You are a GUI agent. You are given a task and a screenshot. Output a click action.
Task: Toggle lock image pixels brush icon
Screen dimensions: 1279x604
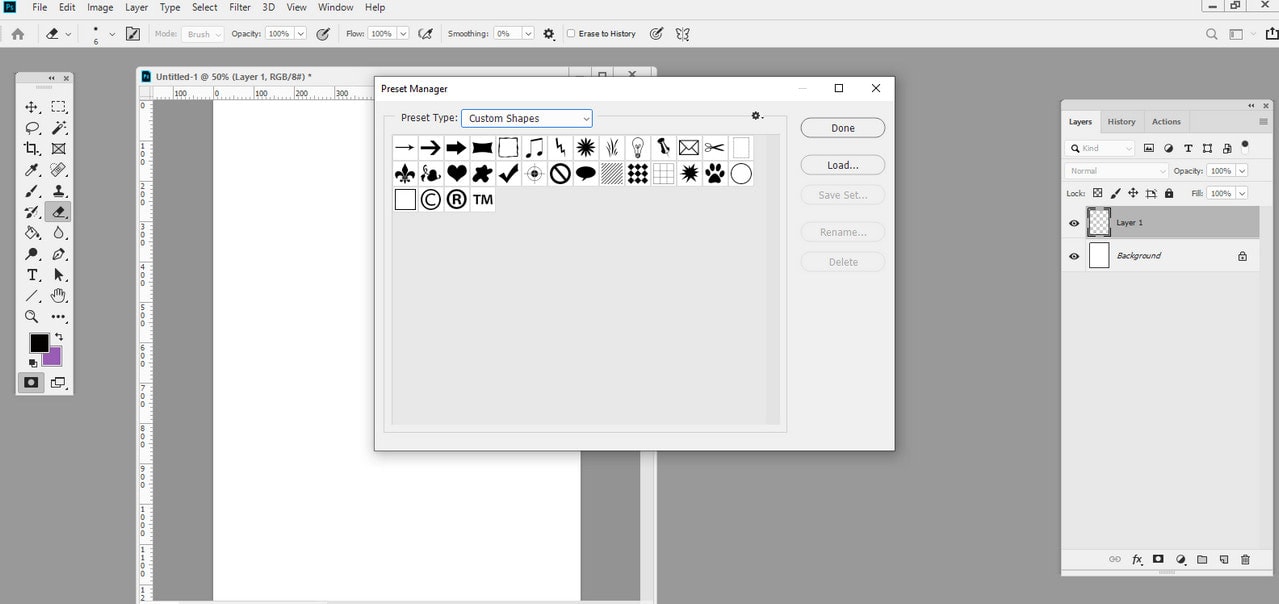click(x=1115, y=193)
